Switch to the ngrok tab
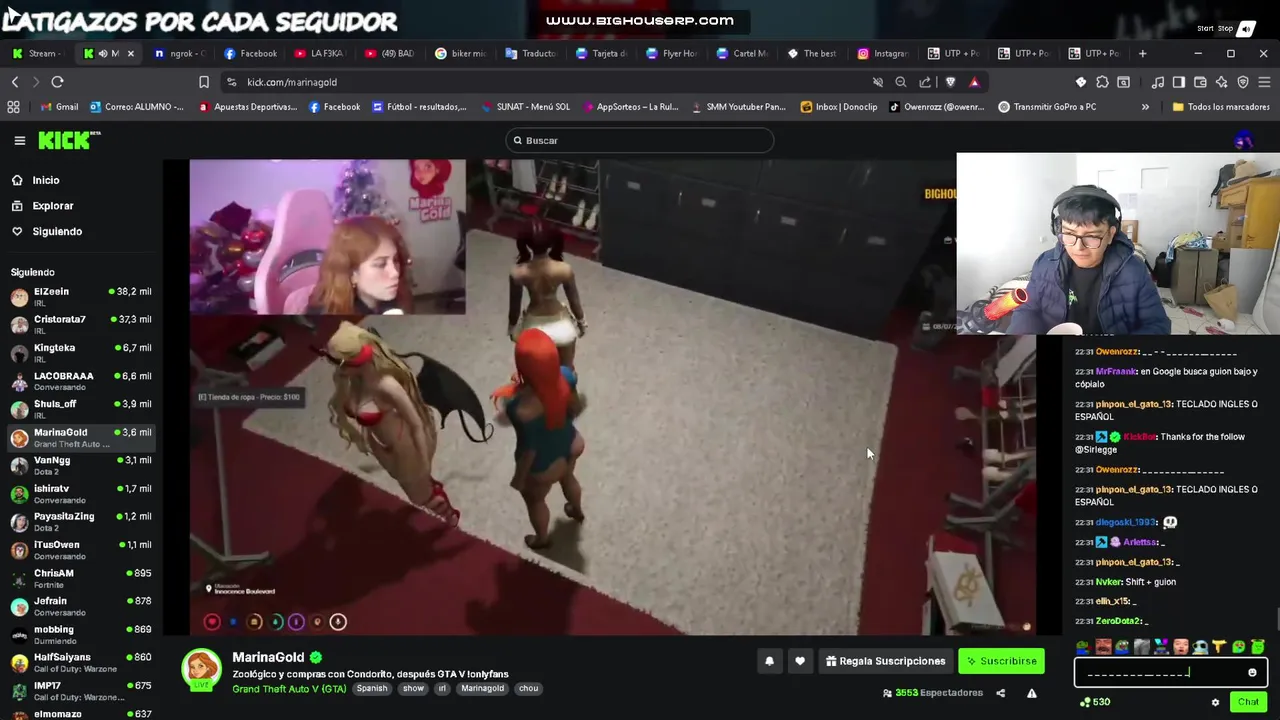The width and height of the screenshot is (1280, 720). [180, 54]
